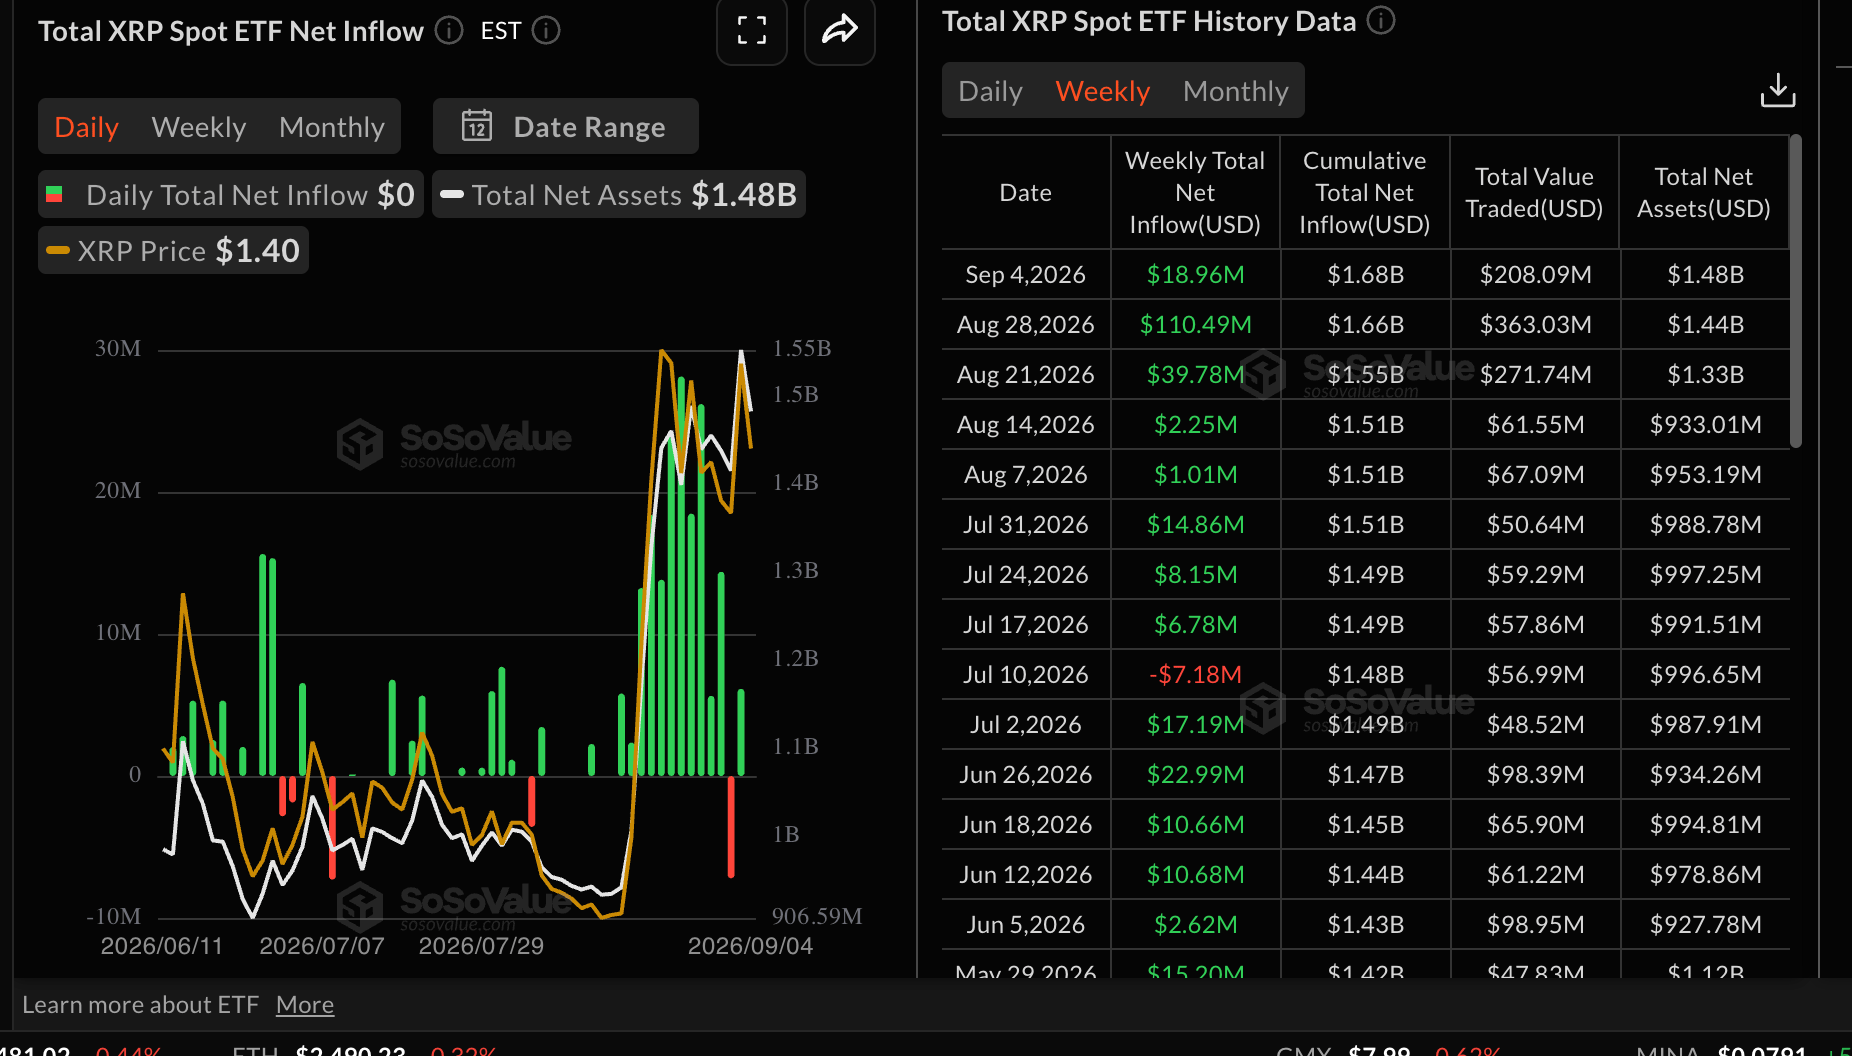Click Total Net Assets(USD) column header
The width and height of the screenshot is (1852, 1056).
click(1704, 192)
